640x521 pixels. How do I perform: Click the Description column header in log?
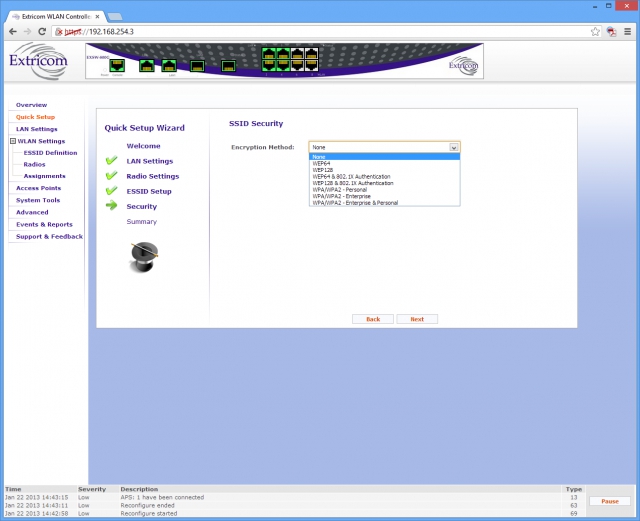[139, 489]
